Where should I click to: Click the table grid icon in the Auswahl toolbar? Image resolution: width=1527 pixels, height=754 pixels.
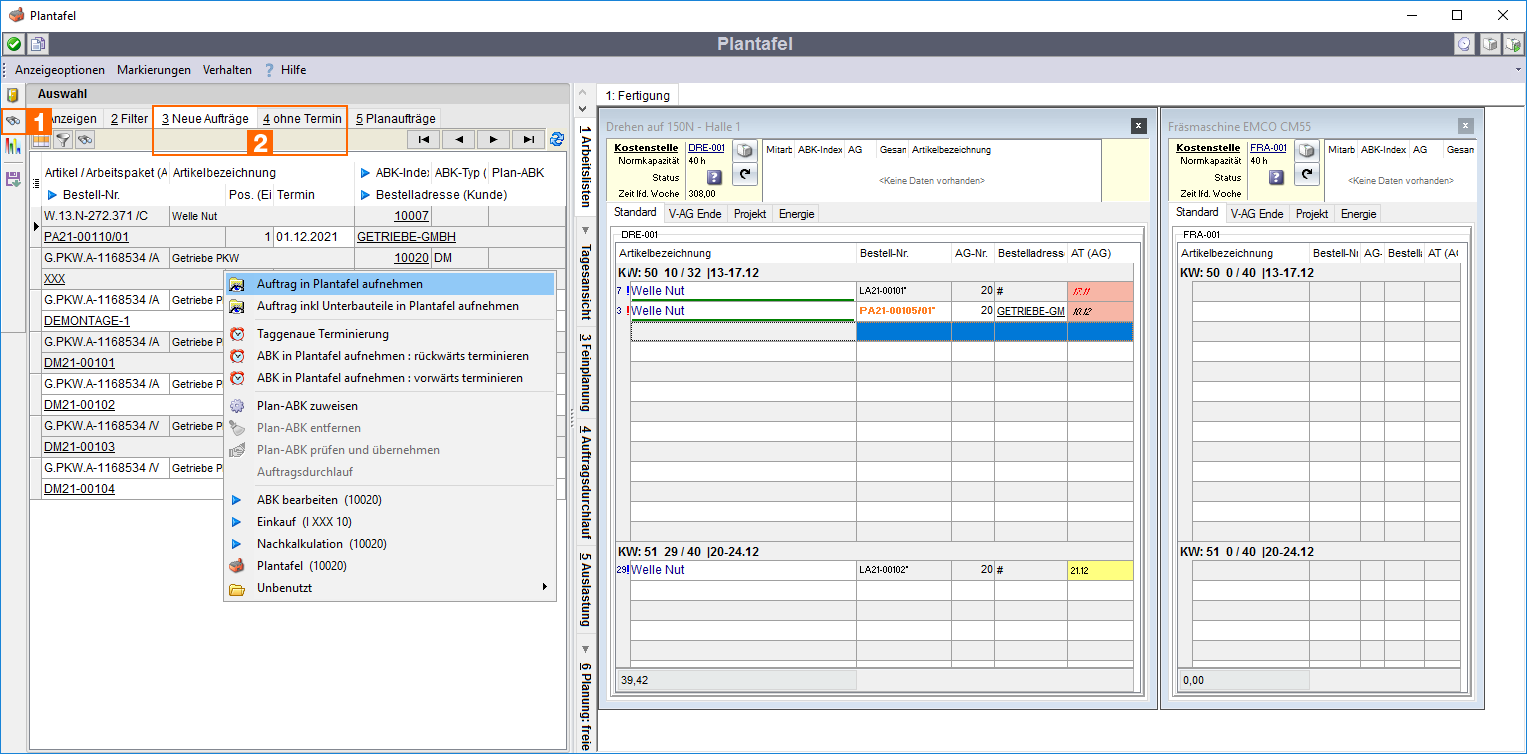click(x=41, y=140)
